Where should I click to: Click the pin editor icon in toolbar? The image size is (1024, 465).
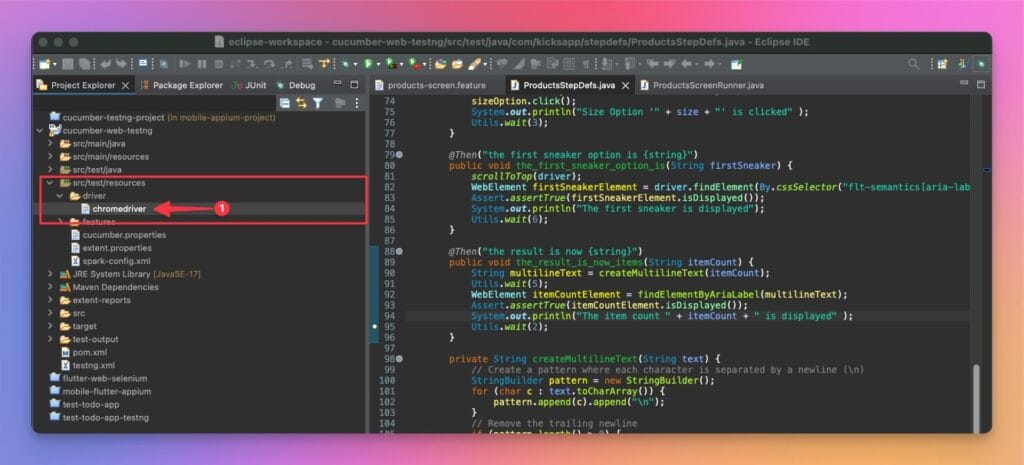point(736,64)
